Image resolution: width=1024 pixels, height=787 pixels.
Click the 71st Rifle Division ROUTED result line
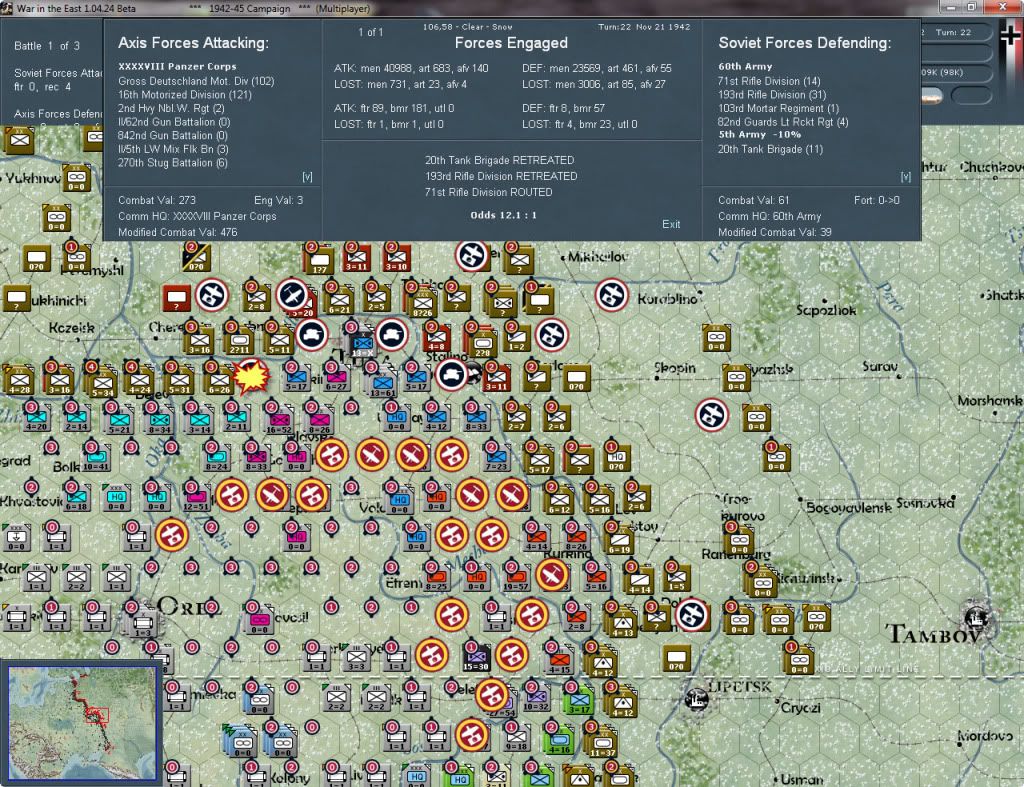point(488,192)
